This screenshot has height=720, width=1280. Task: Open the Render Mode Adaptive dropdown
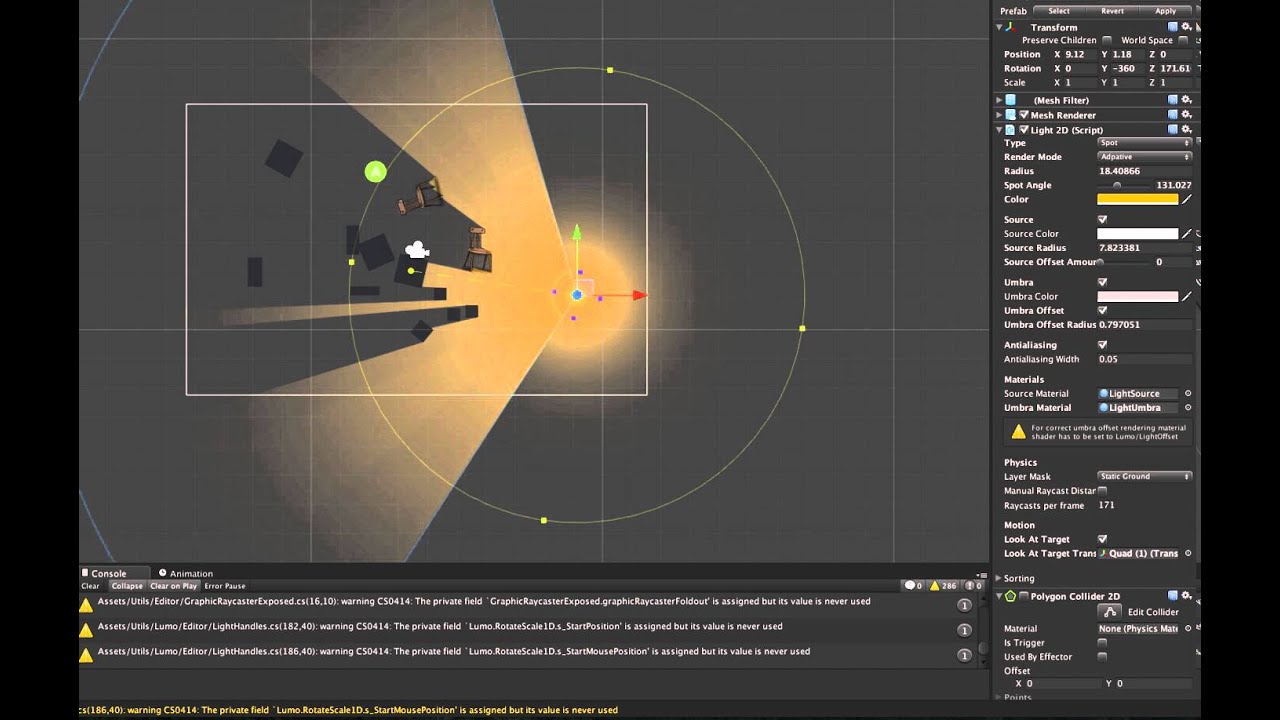(1143, 157)
